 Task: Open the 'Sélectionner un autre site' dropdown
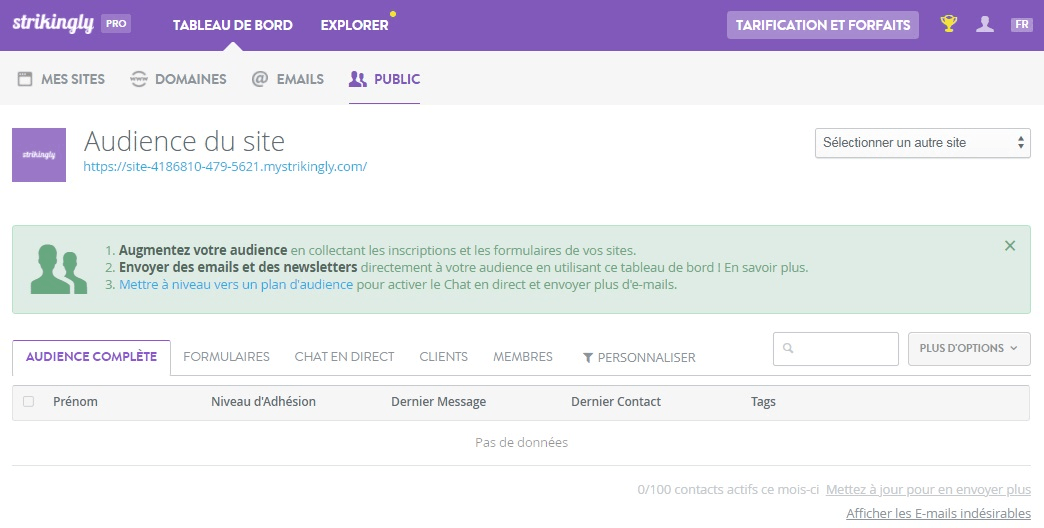(x=922, y=143)
